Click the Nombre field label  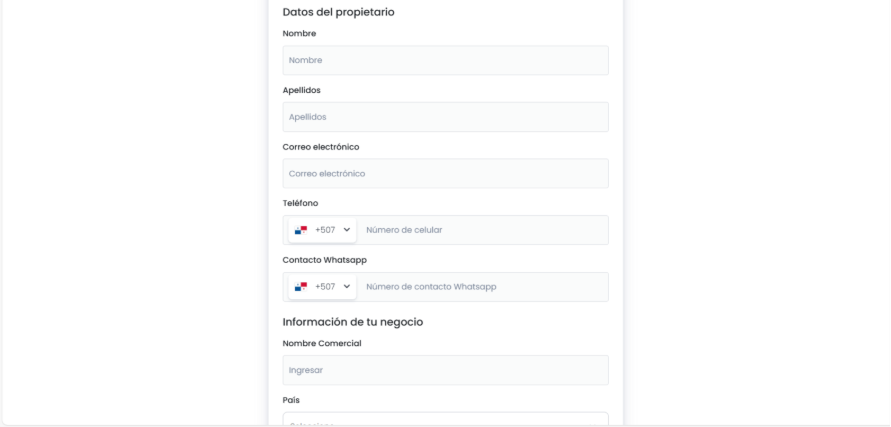tap(300, 33)
